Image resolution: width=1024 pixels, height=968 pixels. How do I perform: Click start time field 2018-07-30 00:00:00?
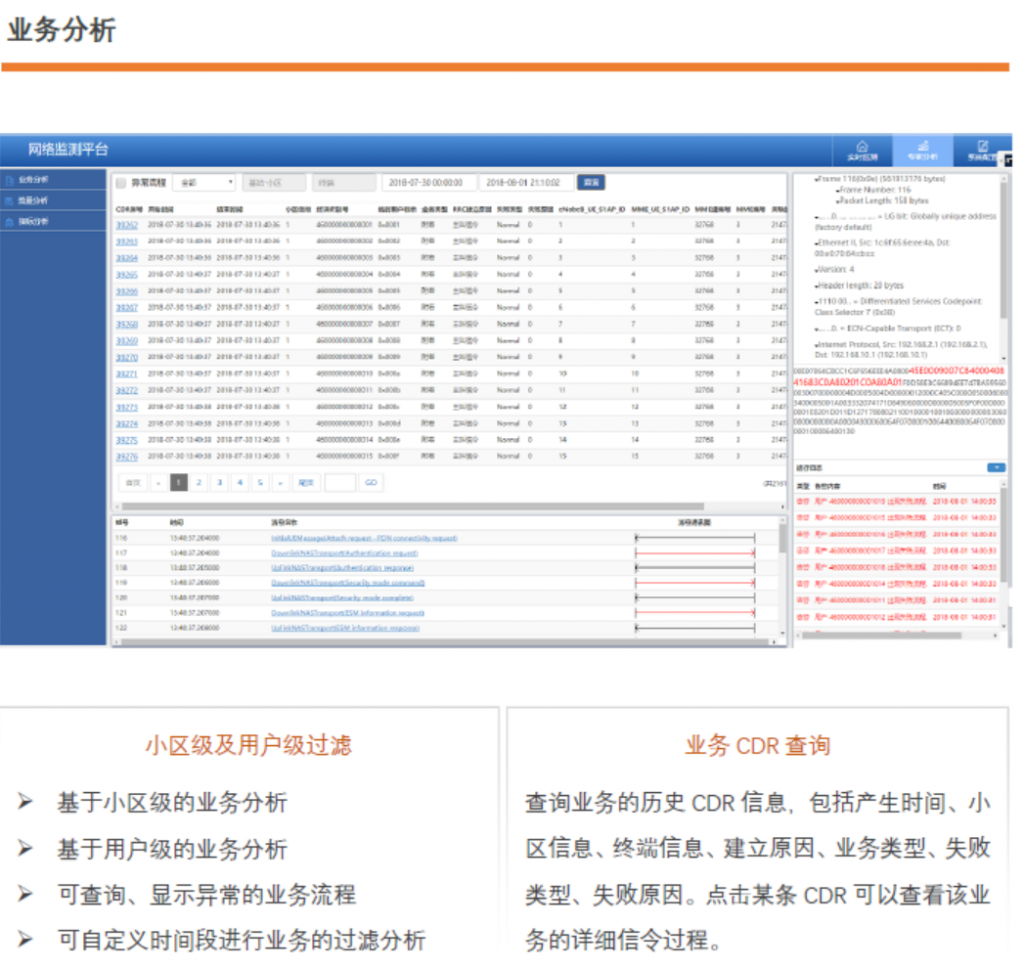pos(428,183)
